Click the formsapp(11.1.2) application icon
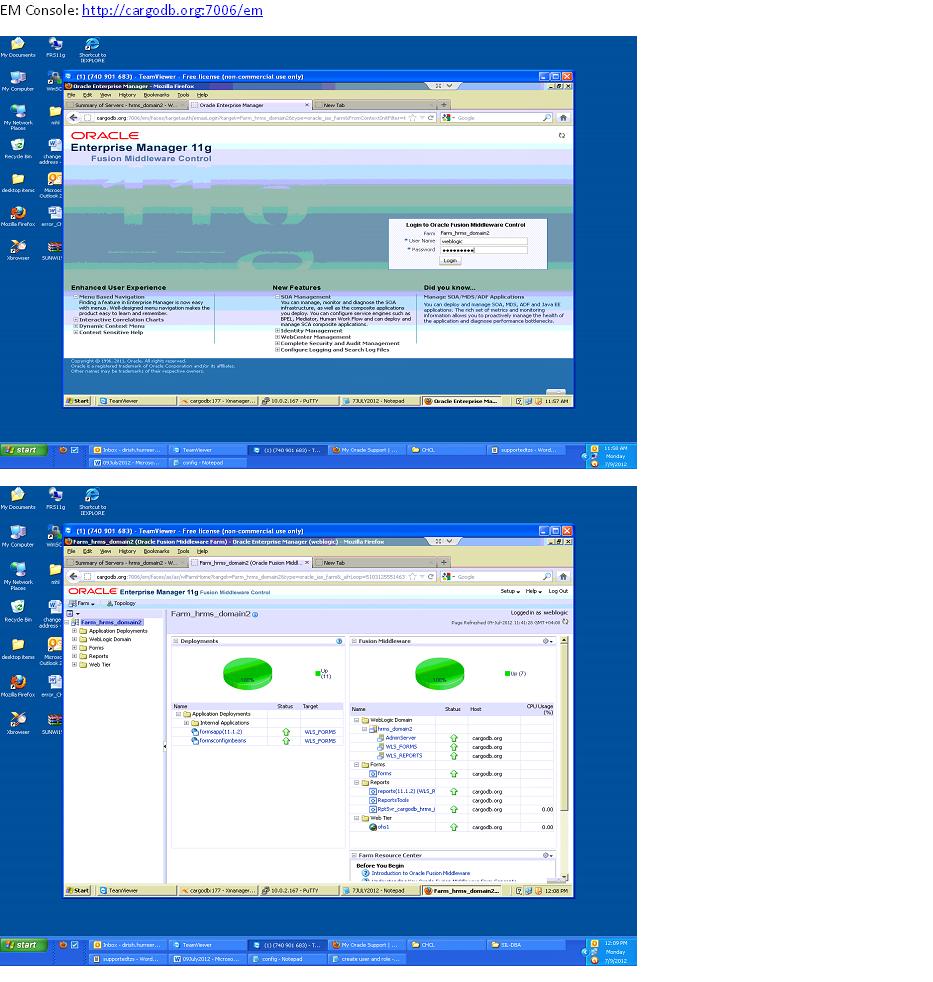 [x=195, y=732]
